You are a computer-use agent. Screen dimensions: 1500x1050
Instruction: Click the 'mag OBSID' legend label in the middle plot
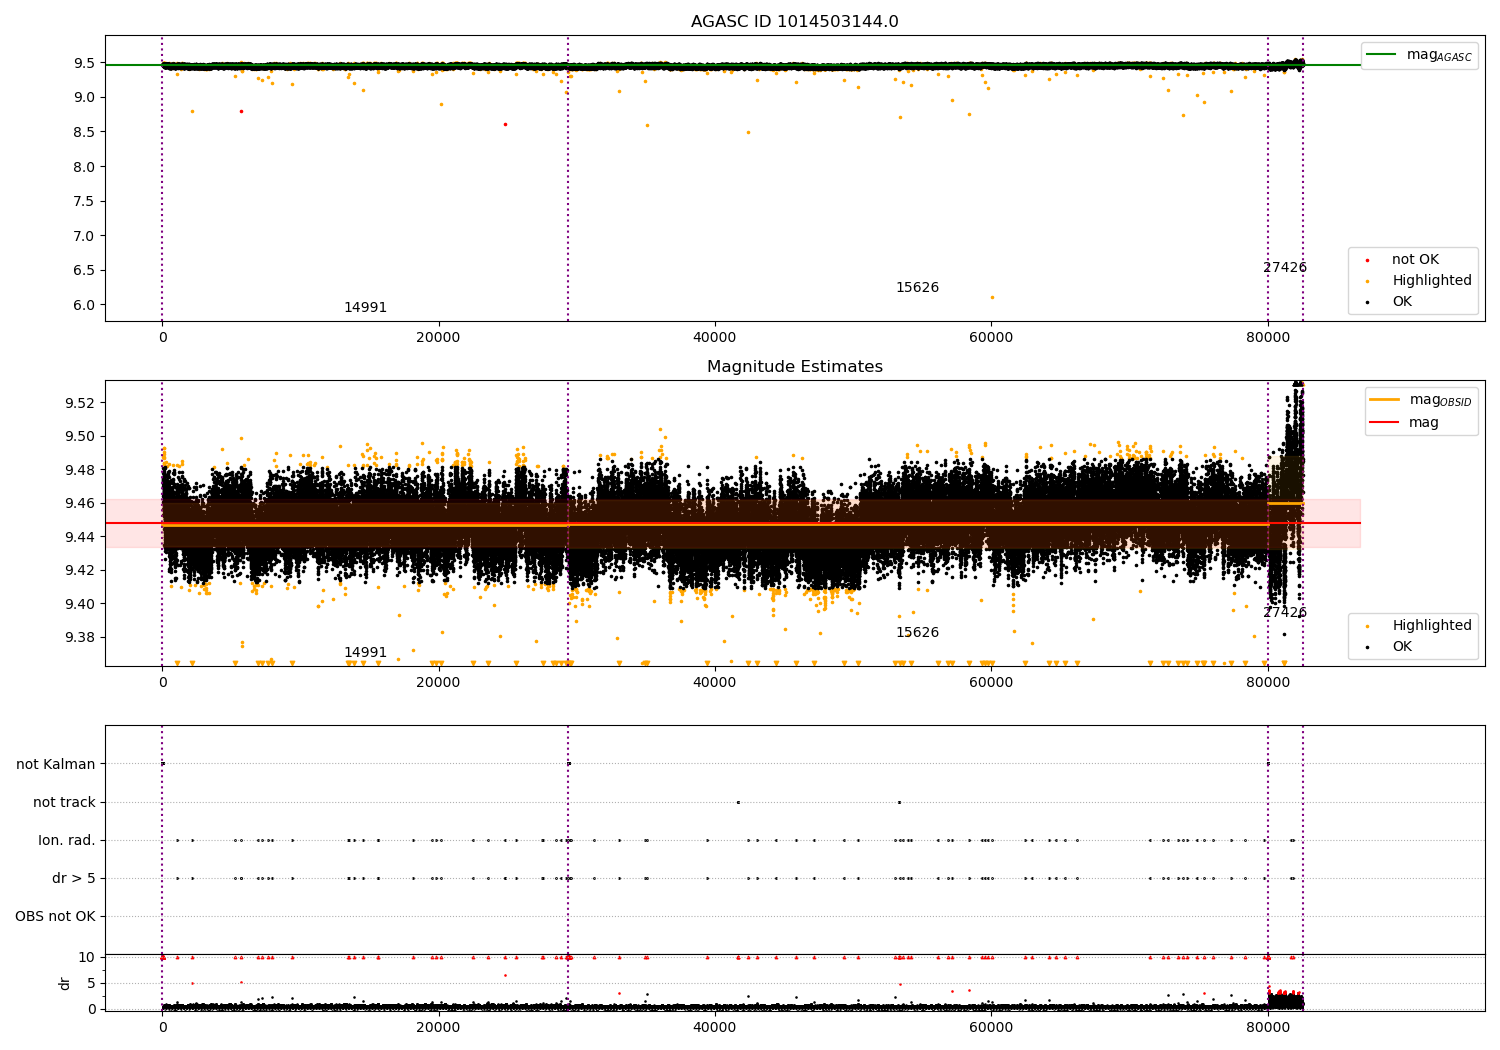1440,400
